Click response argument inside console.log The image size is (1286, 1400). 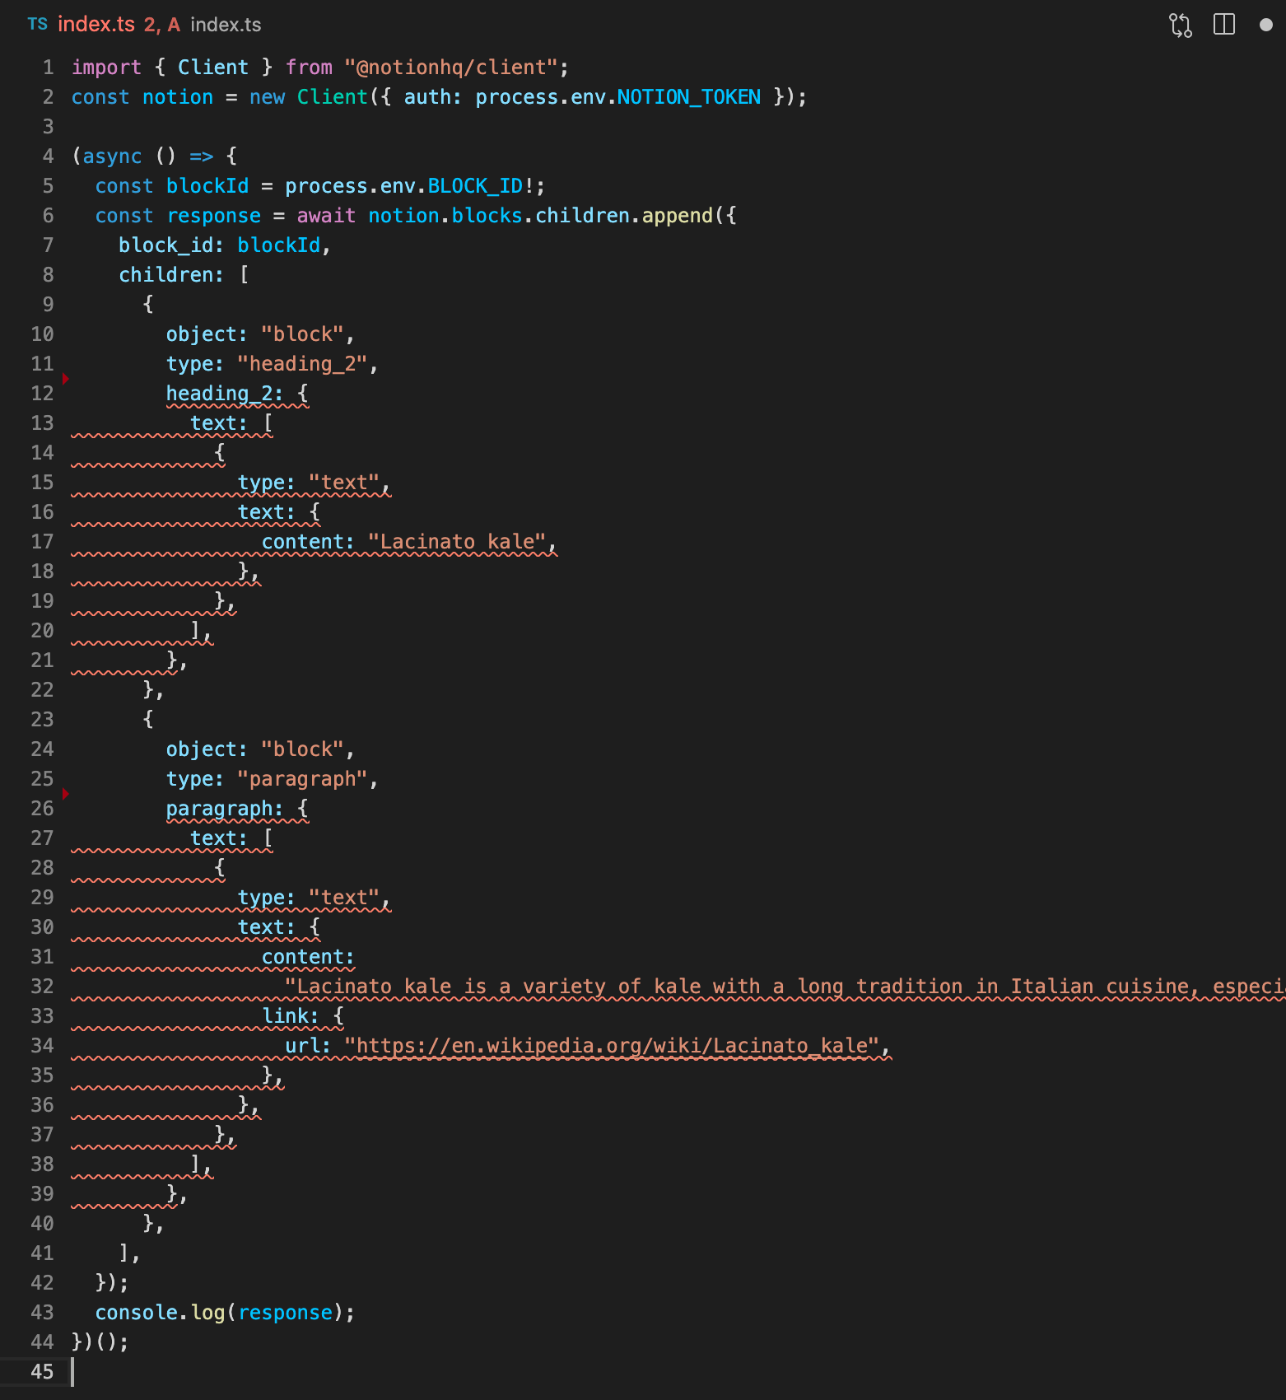click(285, 1313)
